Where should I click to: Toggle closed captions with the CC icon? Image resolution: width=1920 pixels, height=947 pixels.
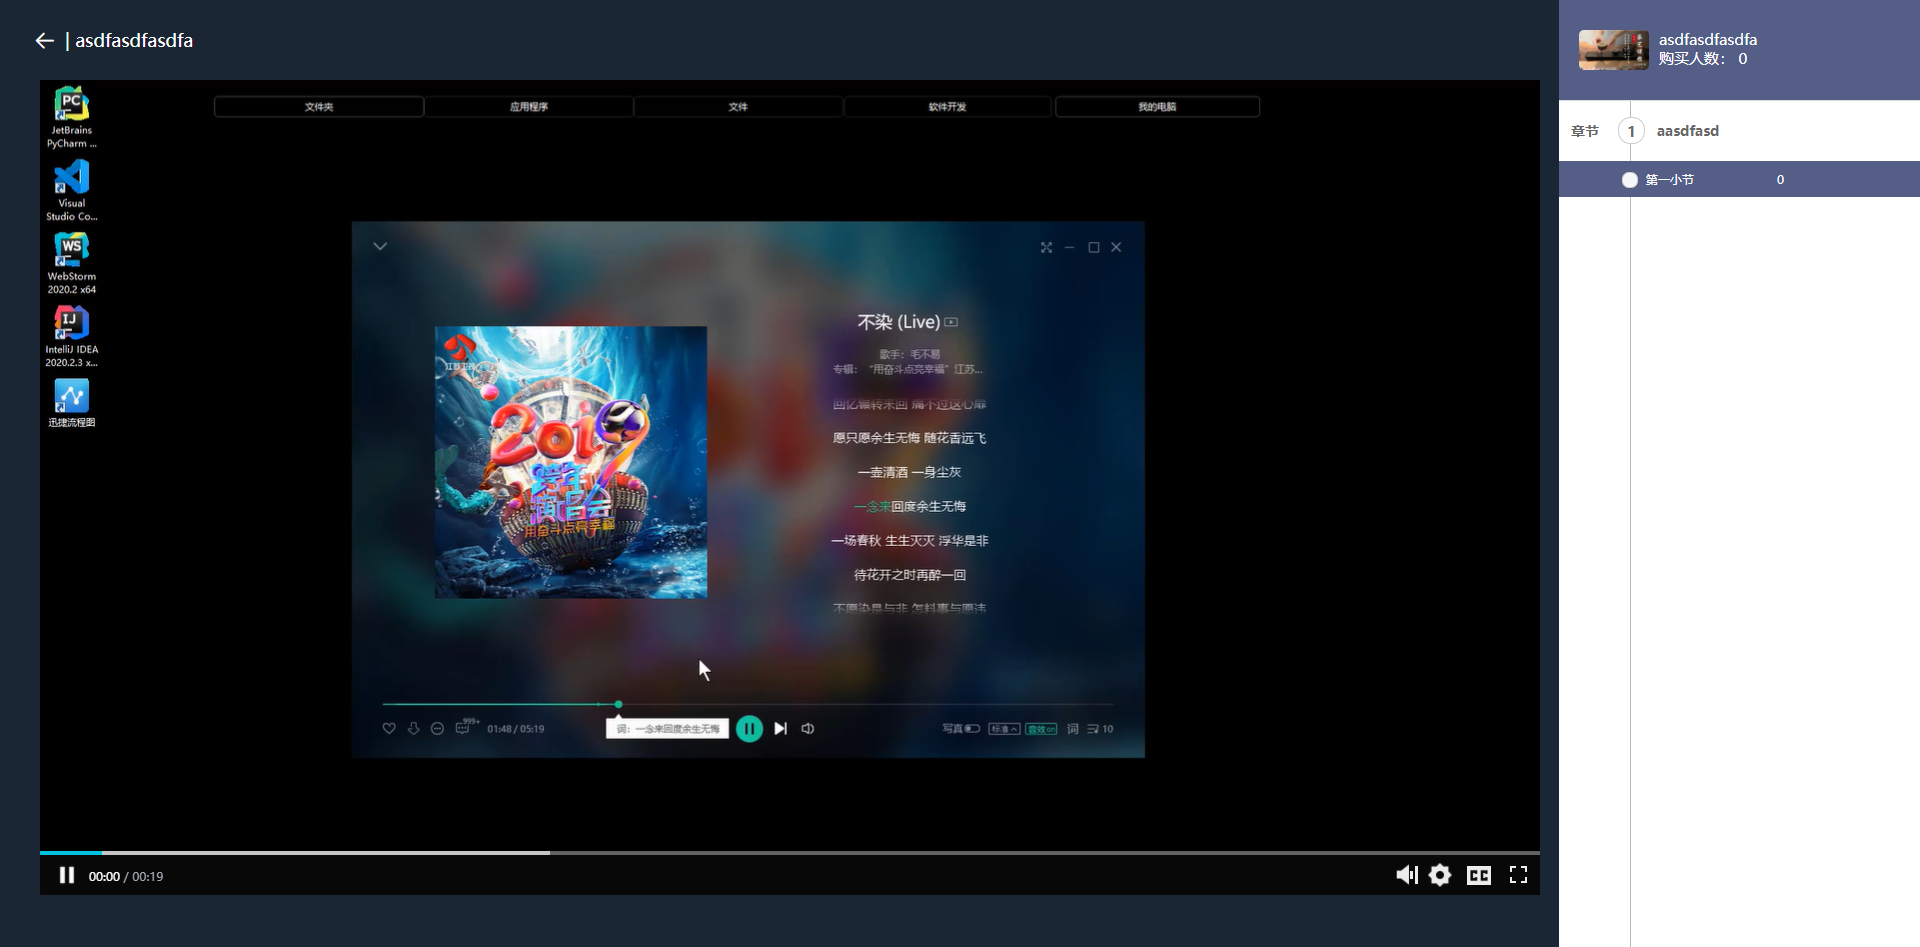1479,875
